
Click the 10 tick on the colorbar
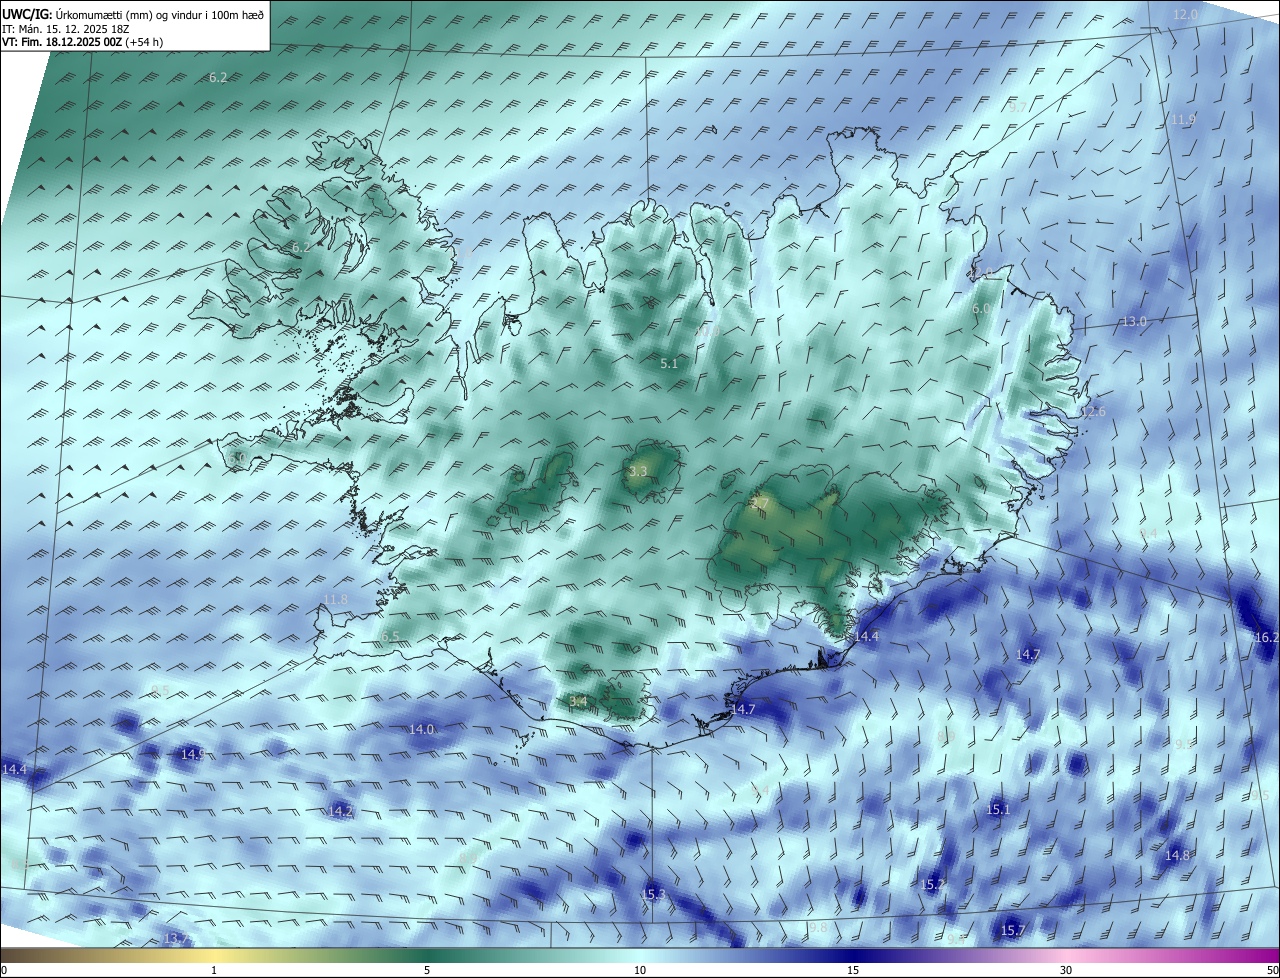[640, 970]
